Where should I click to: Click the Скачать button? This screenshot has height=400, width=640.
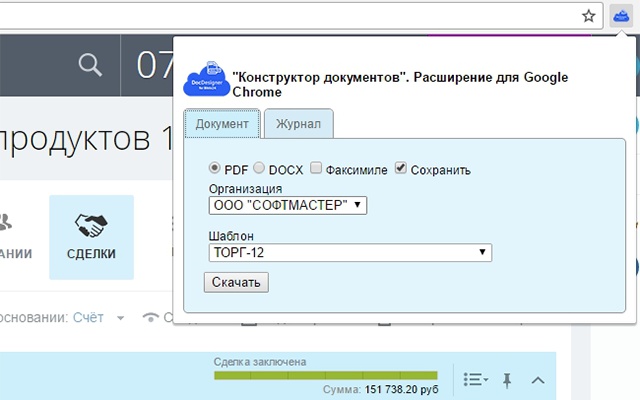(236, 282)
